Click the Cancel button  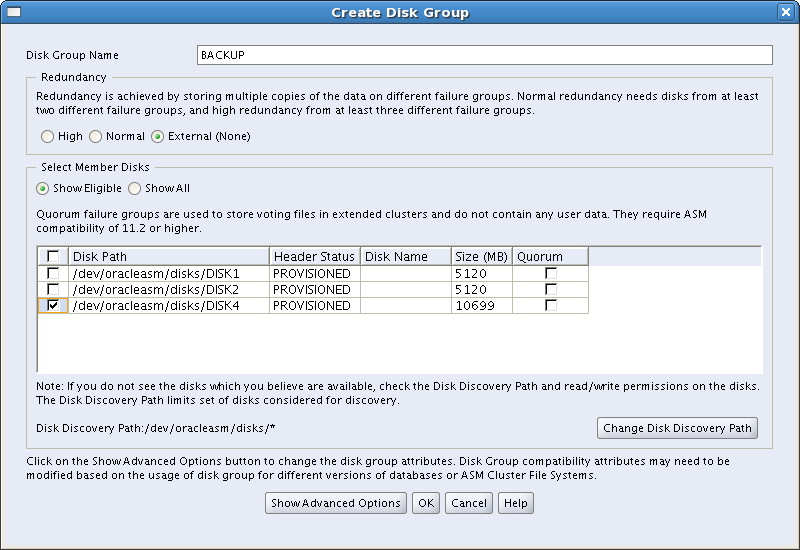(x=469, y=503)
